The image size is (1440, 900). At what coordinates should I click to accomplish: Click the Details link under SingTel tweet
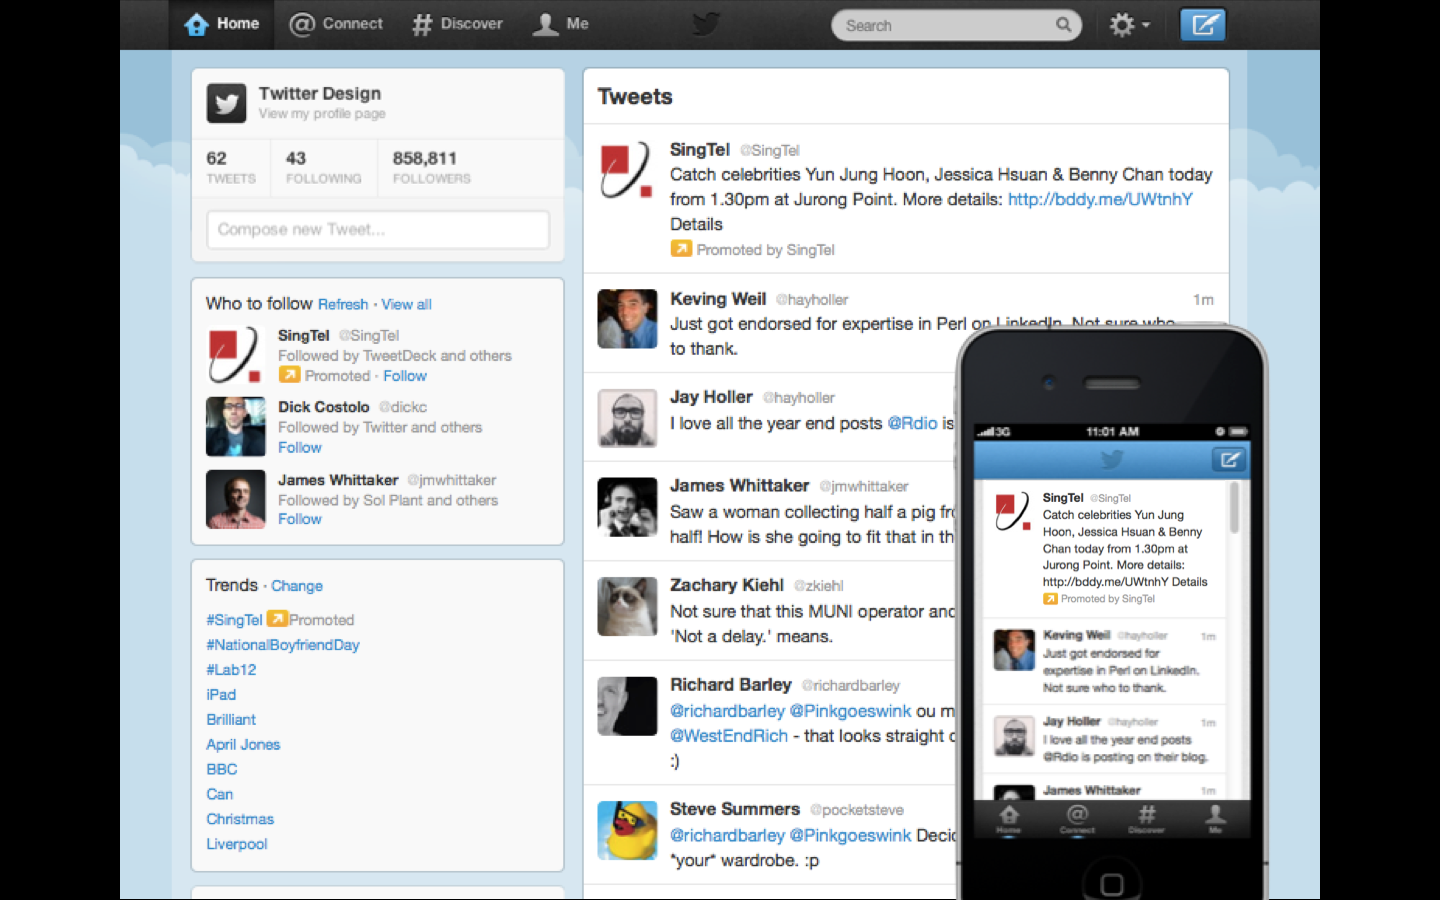[x=696, y=225]
